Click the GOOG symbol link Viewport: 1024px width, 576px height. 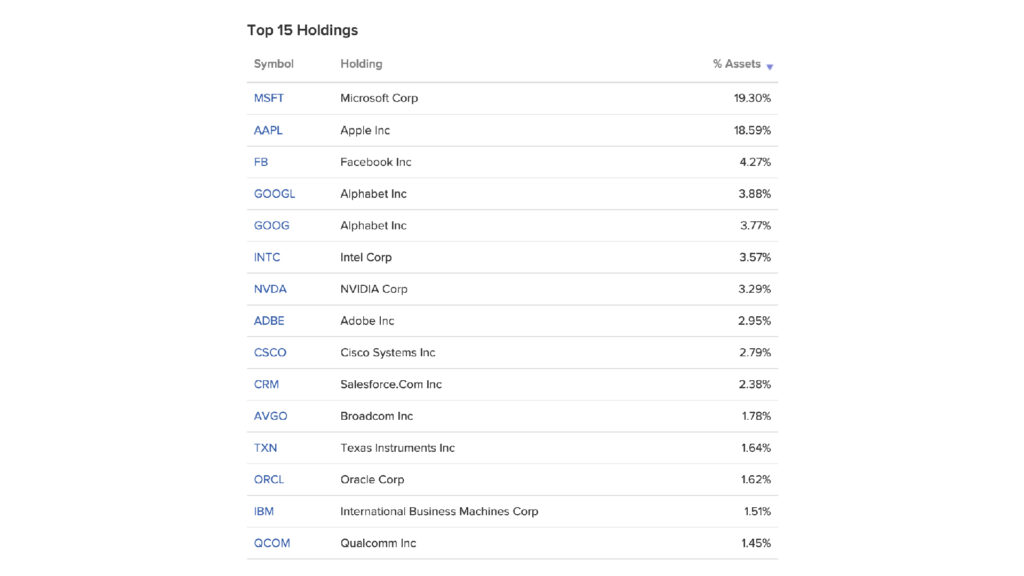click(x=271, y=225)
